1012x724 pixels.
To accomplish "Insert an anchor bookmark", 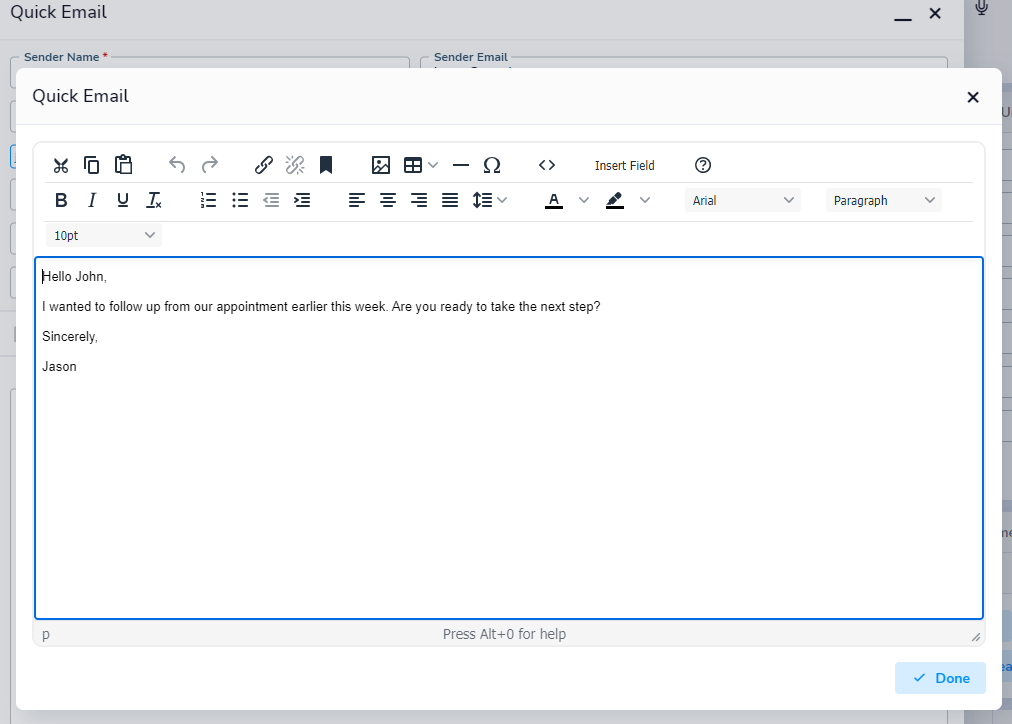I will [x=326, y=165].
